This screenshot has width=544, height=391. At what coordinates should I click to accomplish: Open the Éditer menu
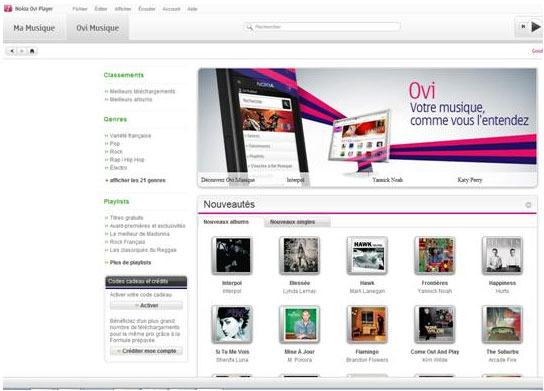[101, 9]
